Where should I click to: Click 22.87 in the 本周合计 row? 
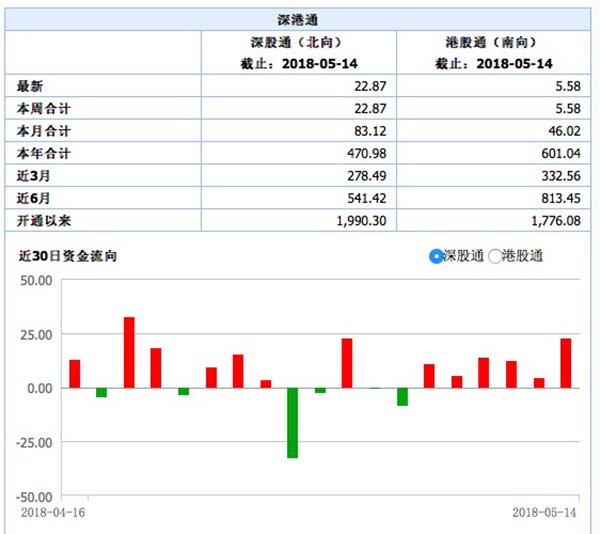pos(370,109)
